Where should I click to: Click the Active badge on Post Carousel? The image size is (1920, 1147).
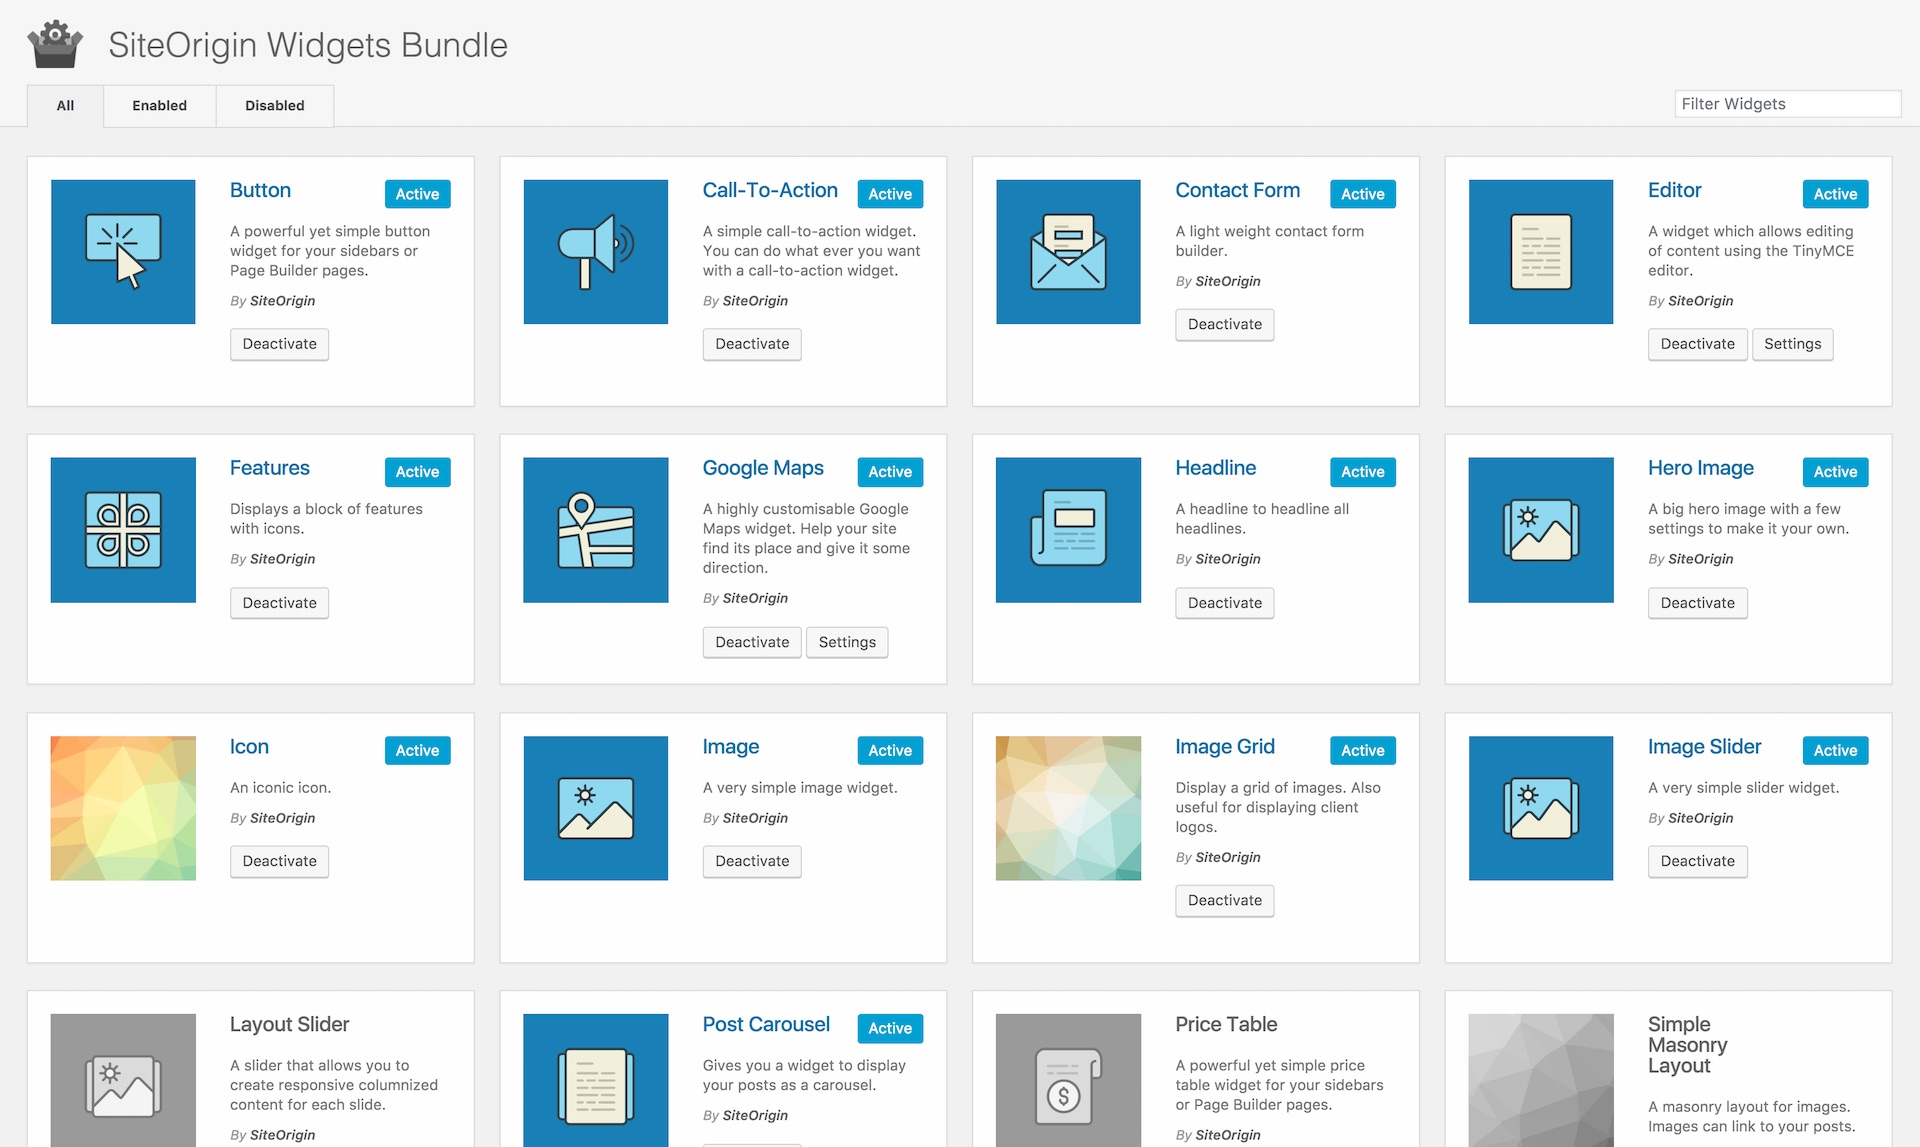pyautogui.click(x=890, y=1028)
